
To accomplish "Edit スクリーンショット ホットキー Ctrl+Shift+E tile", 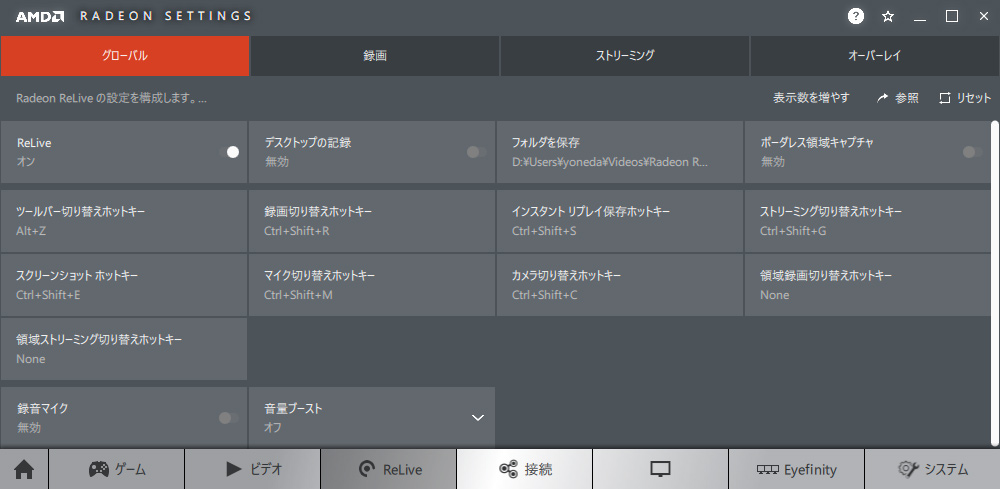I will coord(124,285).
